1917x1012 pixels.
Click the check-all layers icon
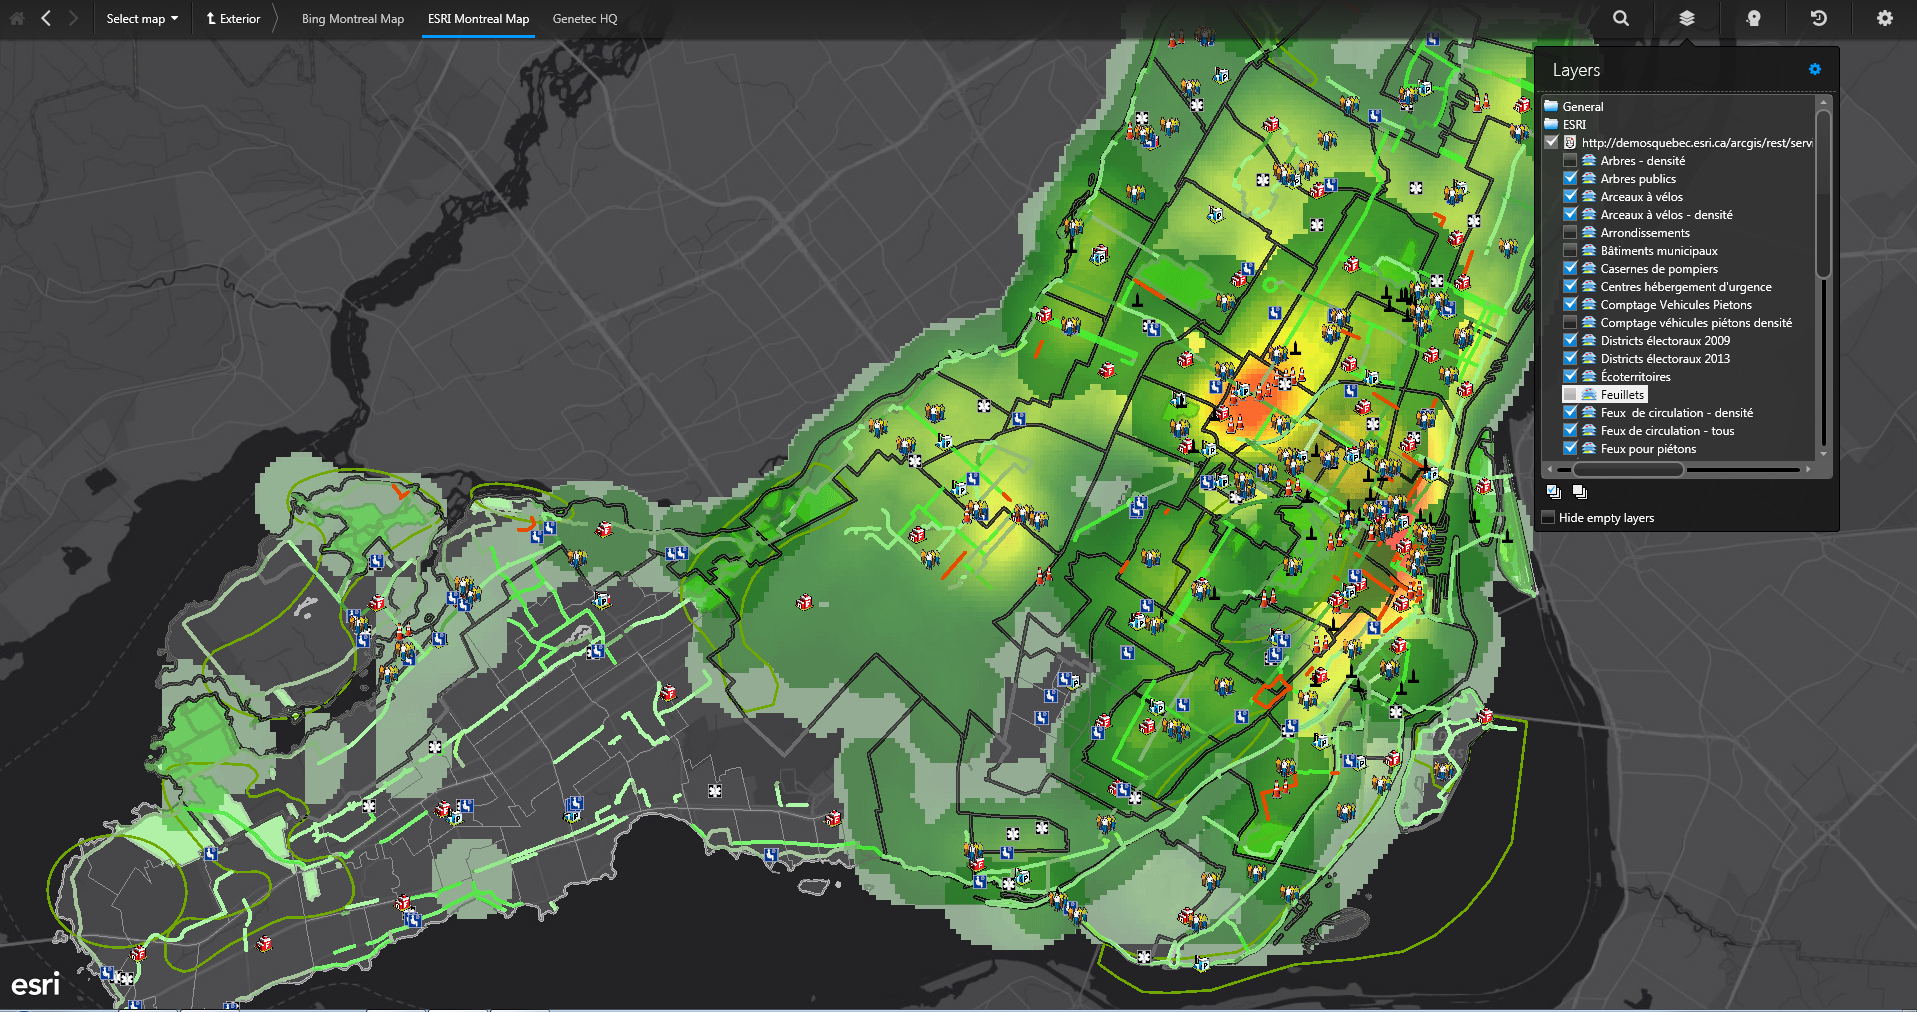1554,492
